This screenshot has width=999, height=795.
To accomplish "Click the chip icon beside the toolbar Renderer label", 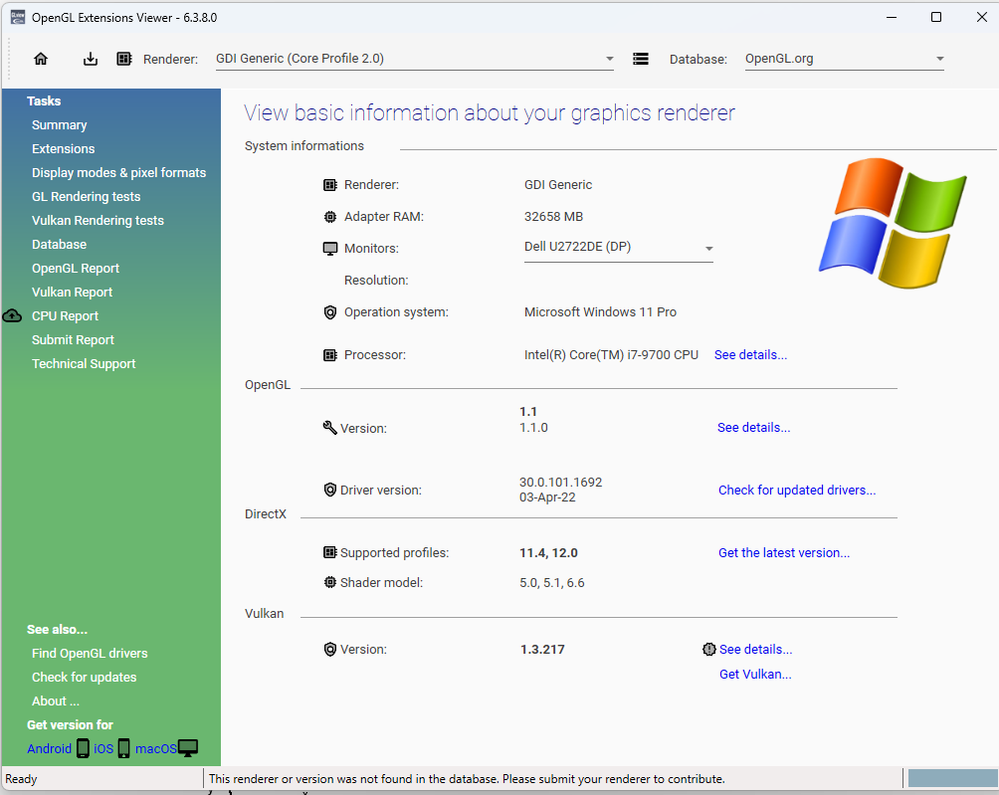I will [x=124, y=59].
